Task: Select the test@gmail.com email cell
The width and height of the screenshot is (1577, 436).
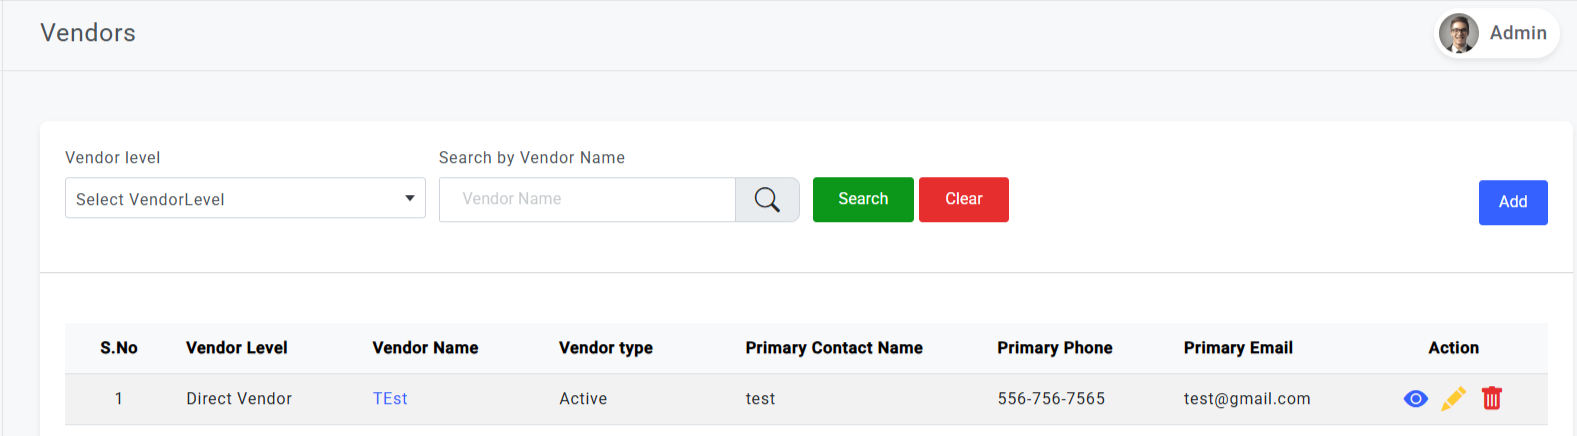Action: click(1246, 399)
